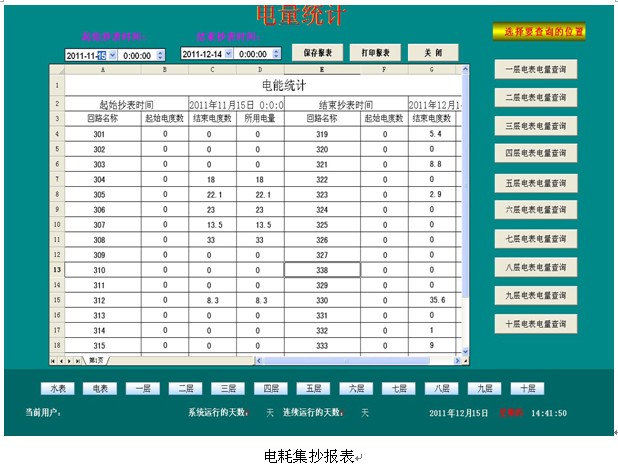Open 五层电表电量查询 on the right panel
This screenshot has height=466, width=618.
coord(535,183)
